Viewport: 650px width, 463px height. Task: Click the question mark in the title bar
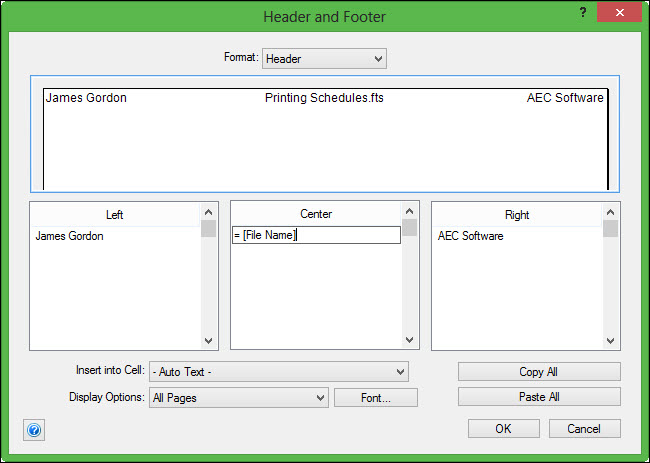click(582, 13)
